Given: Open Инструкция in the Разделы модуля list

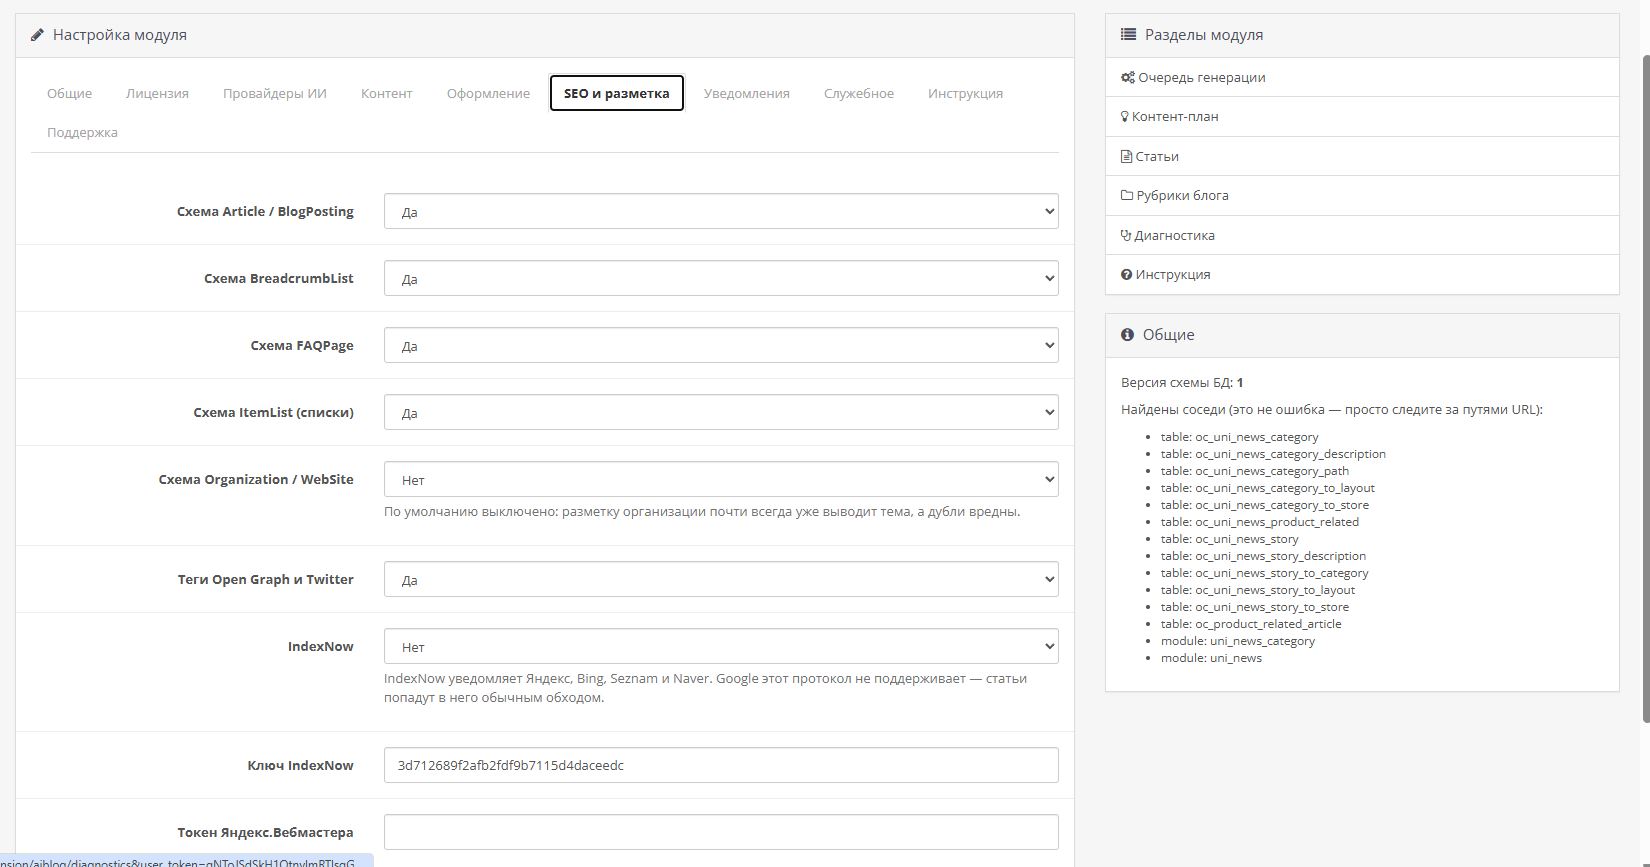Looking at the screenshot, I should 1362,274.
